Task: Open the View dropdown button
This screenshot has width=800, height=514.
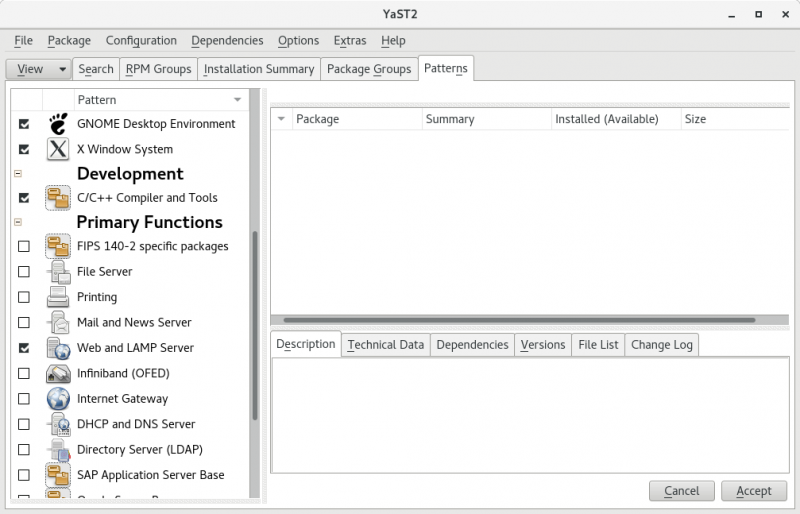Action: 39,69
